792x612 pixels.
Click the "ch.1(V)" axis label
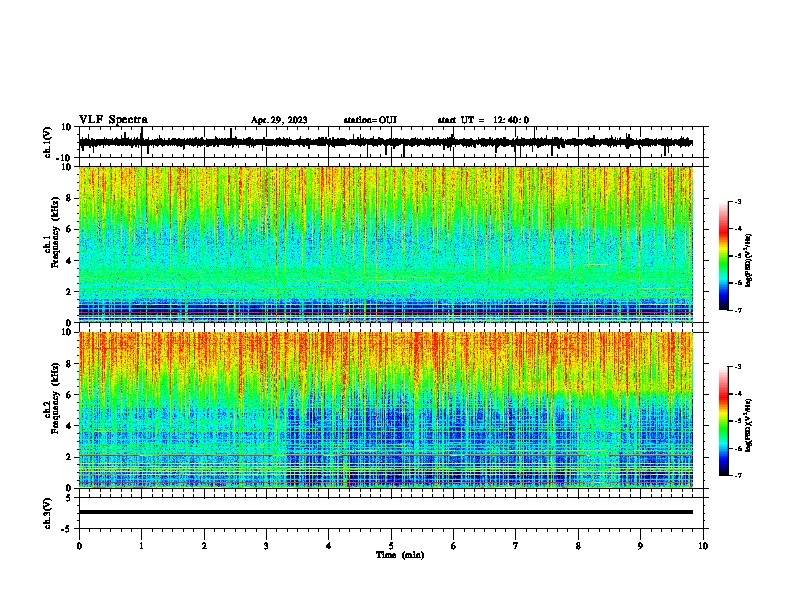coord(48,142)
